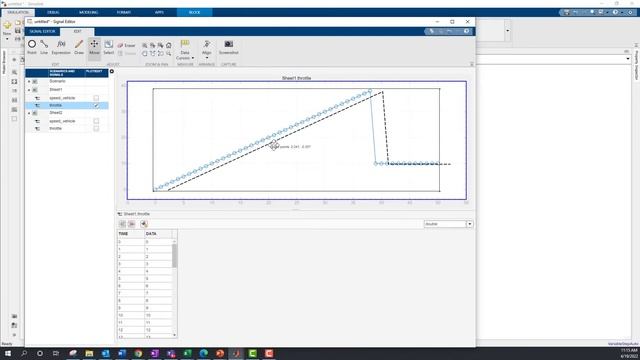This screenshot has width=640, height=360.
Task: Take a Screenshot of the plot
Action: (229, 47)
